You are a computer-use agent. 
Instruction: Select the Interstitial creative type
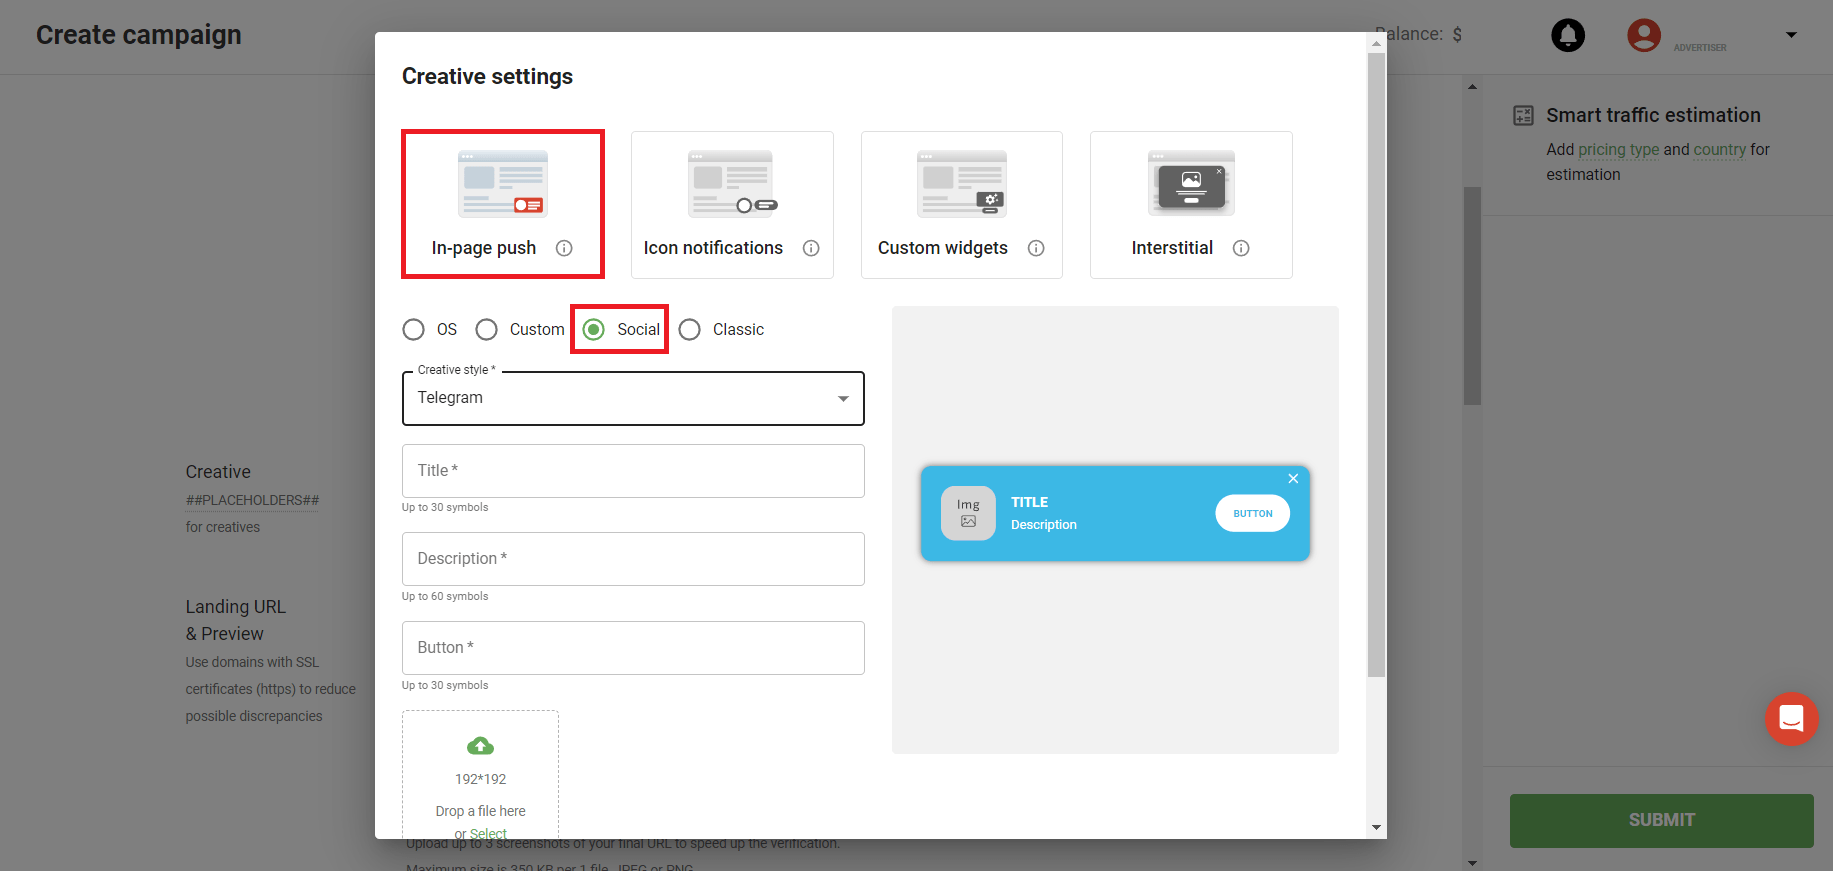[x=1191, y=204]
